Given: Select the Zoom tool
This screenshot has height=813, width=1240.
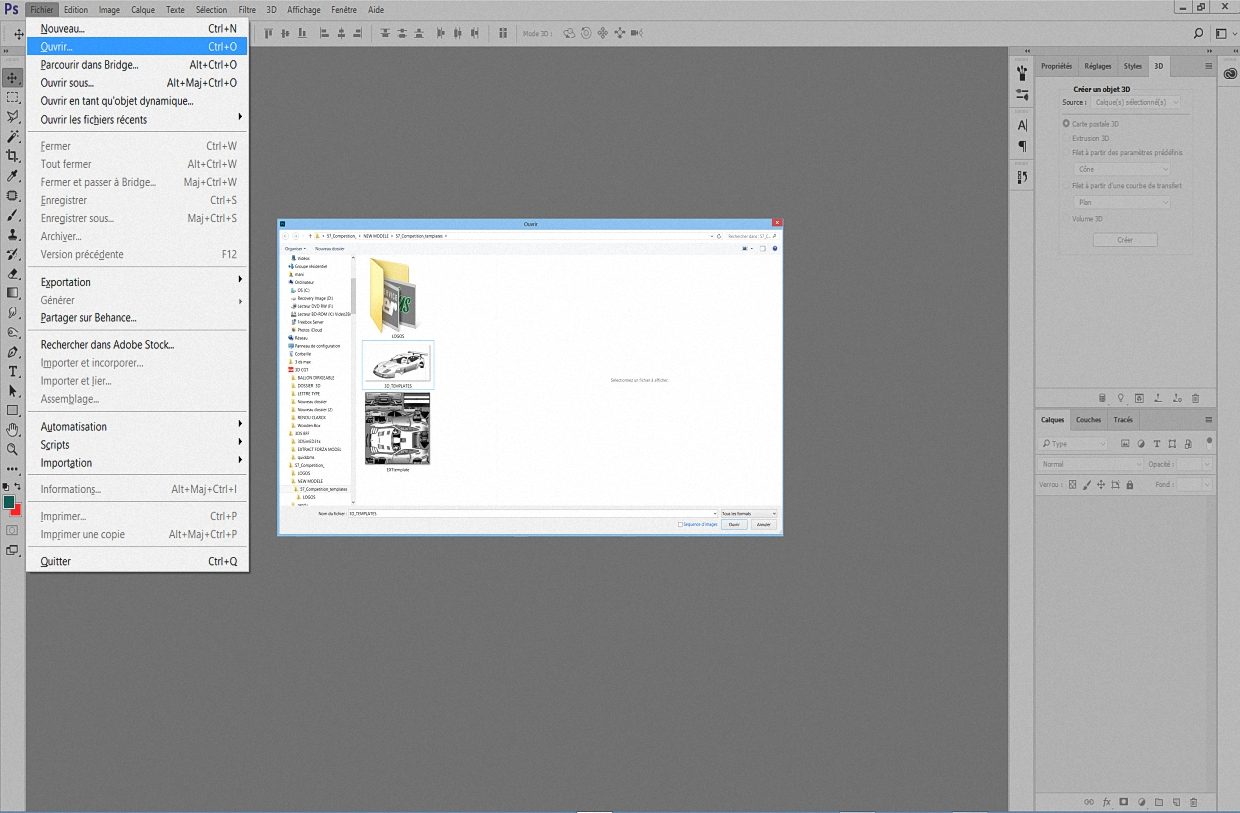Looking at the screenshot, I should pos(13,450).
